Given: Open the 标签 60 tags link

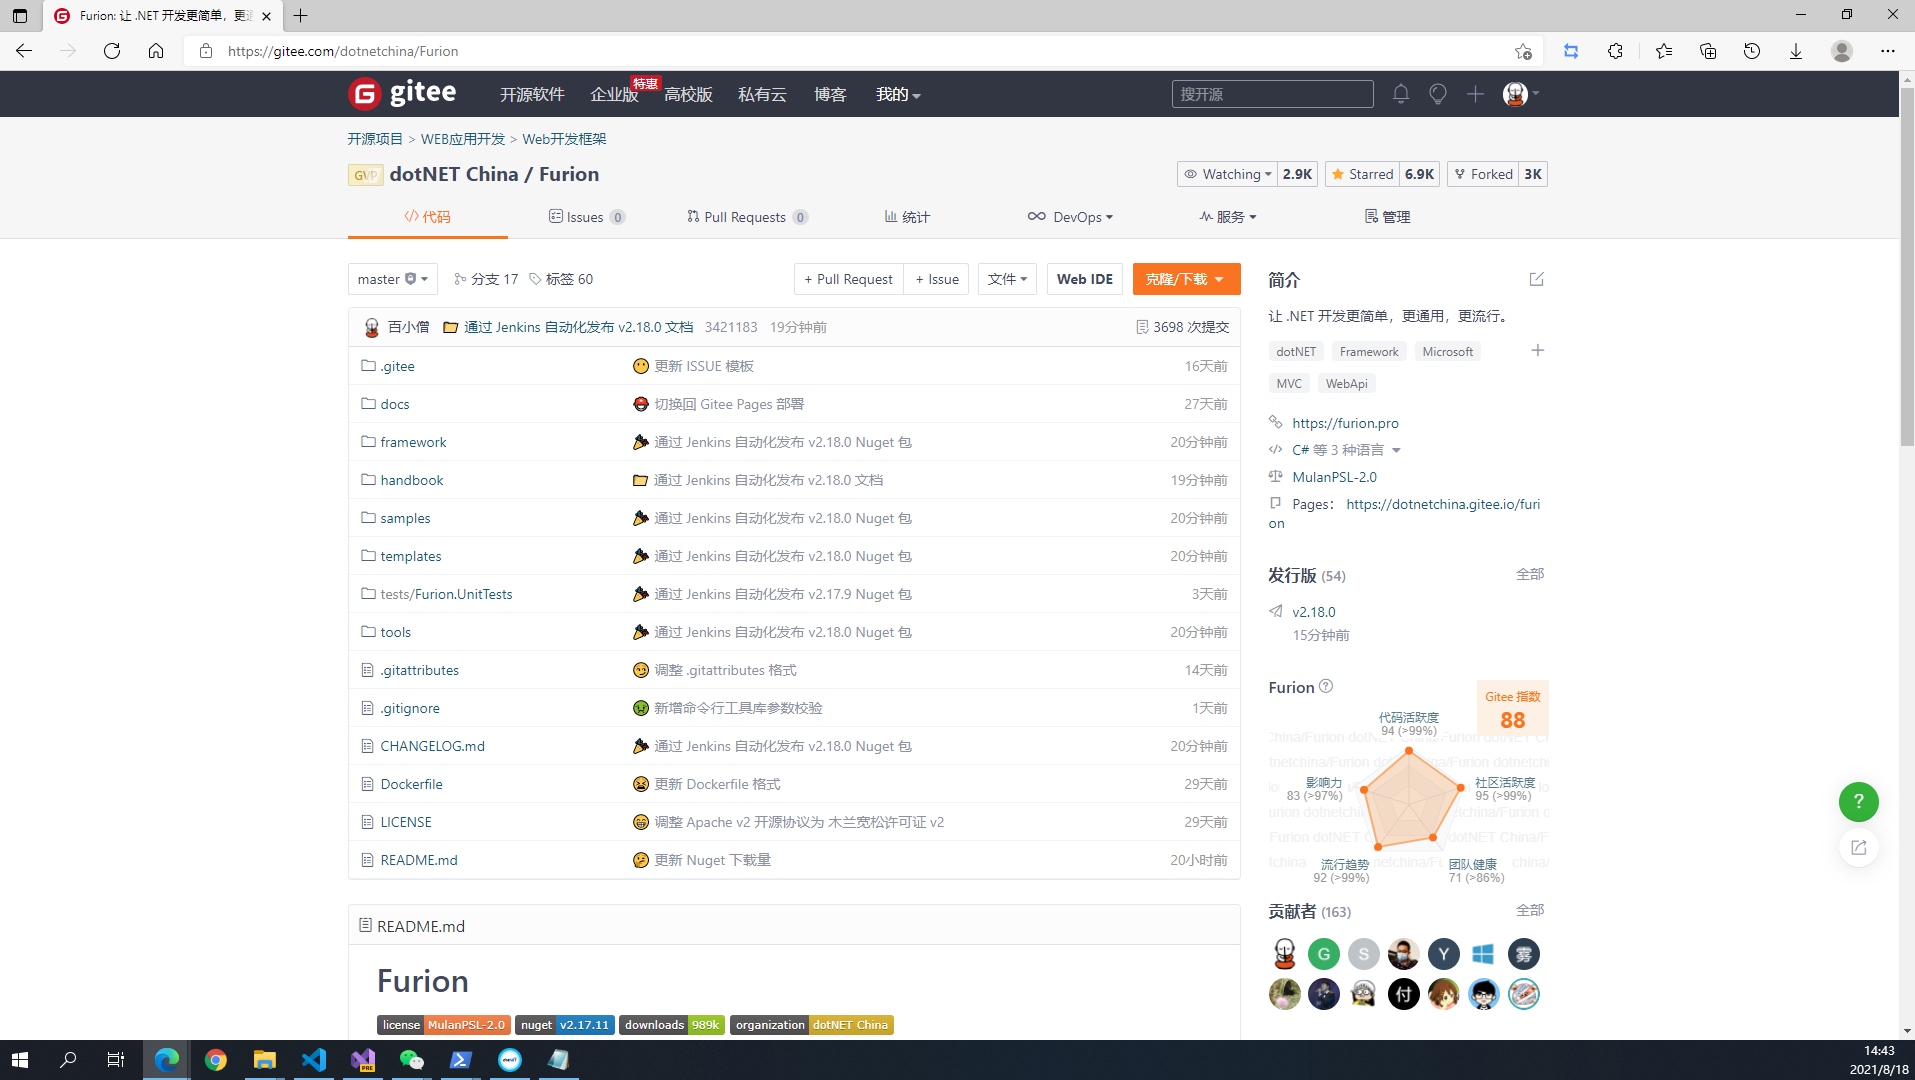Looking at the screenshot, I should 561,279.
